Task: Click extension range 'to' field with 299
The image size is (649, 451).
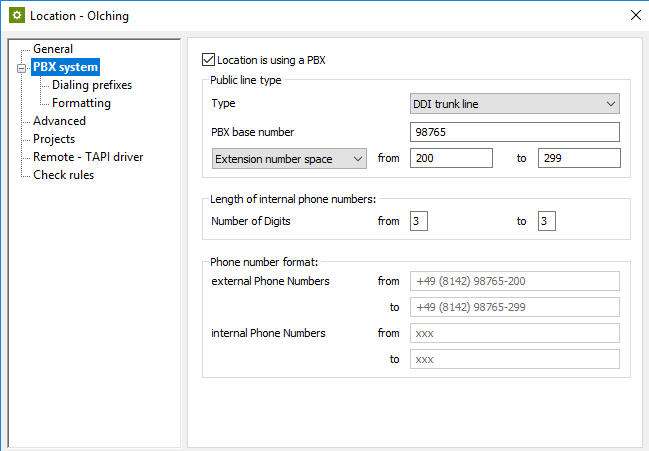Action: 579,158
